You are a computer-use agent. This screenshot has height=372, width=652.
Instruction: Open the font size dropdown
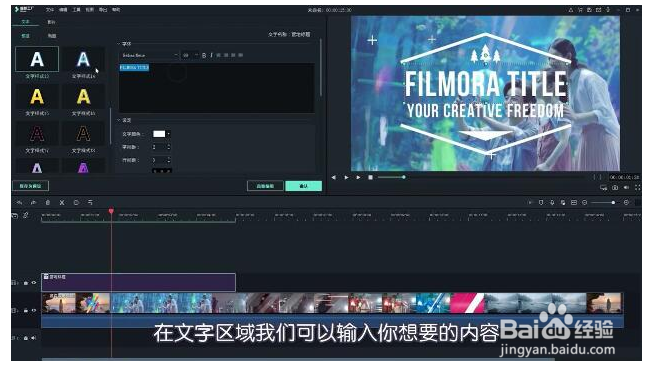tap(190, 55)
